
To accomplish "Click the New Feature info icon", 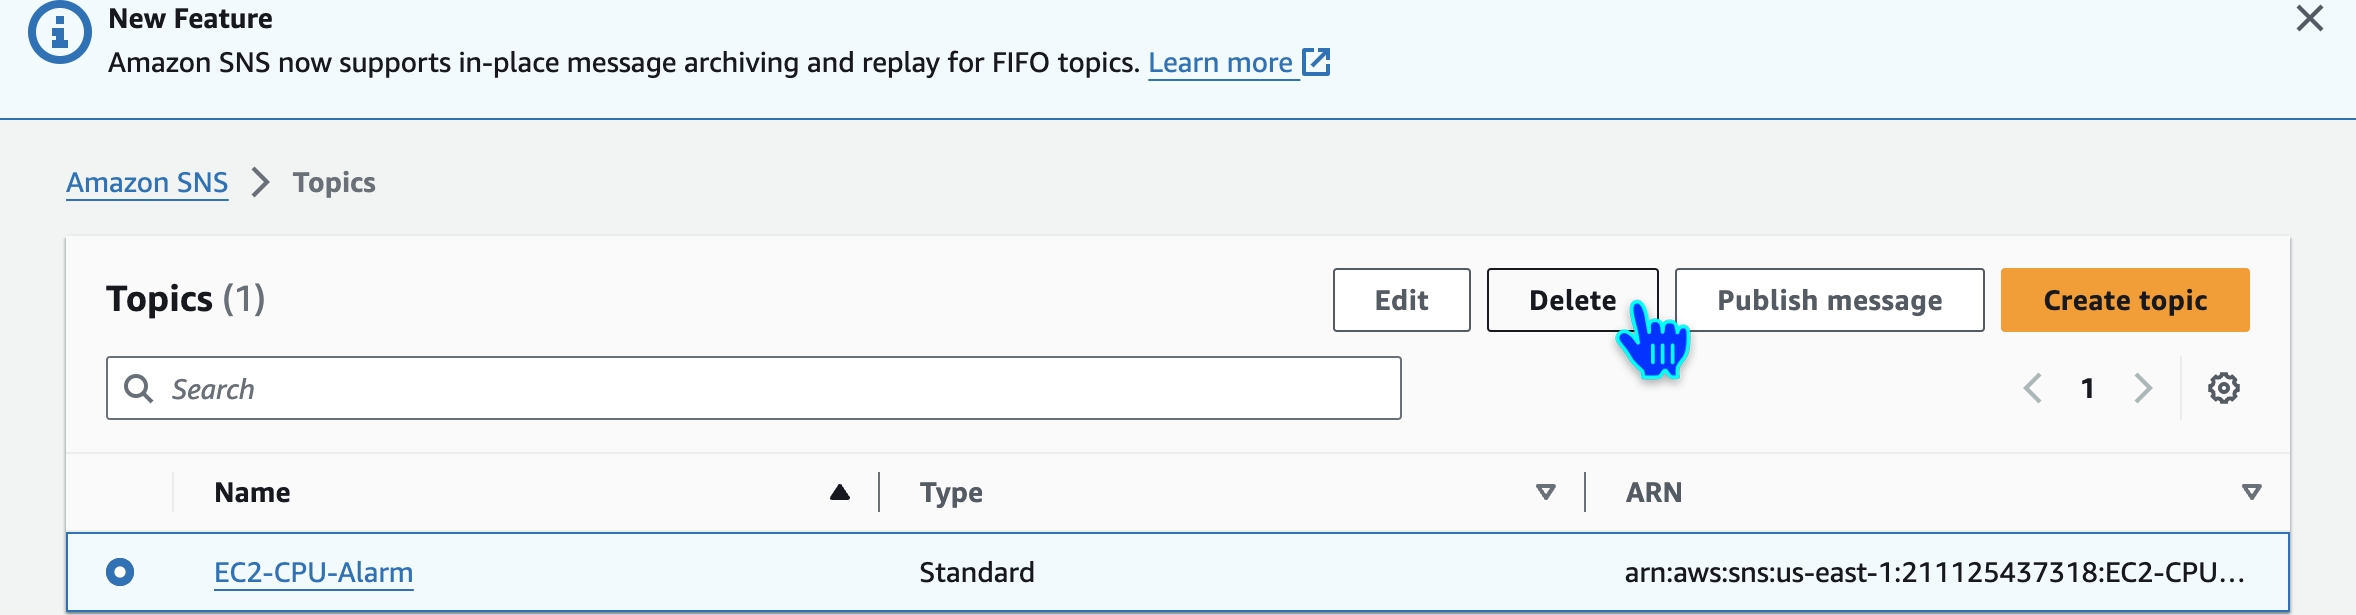I will 59,33.
